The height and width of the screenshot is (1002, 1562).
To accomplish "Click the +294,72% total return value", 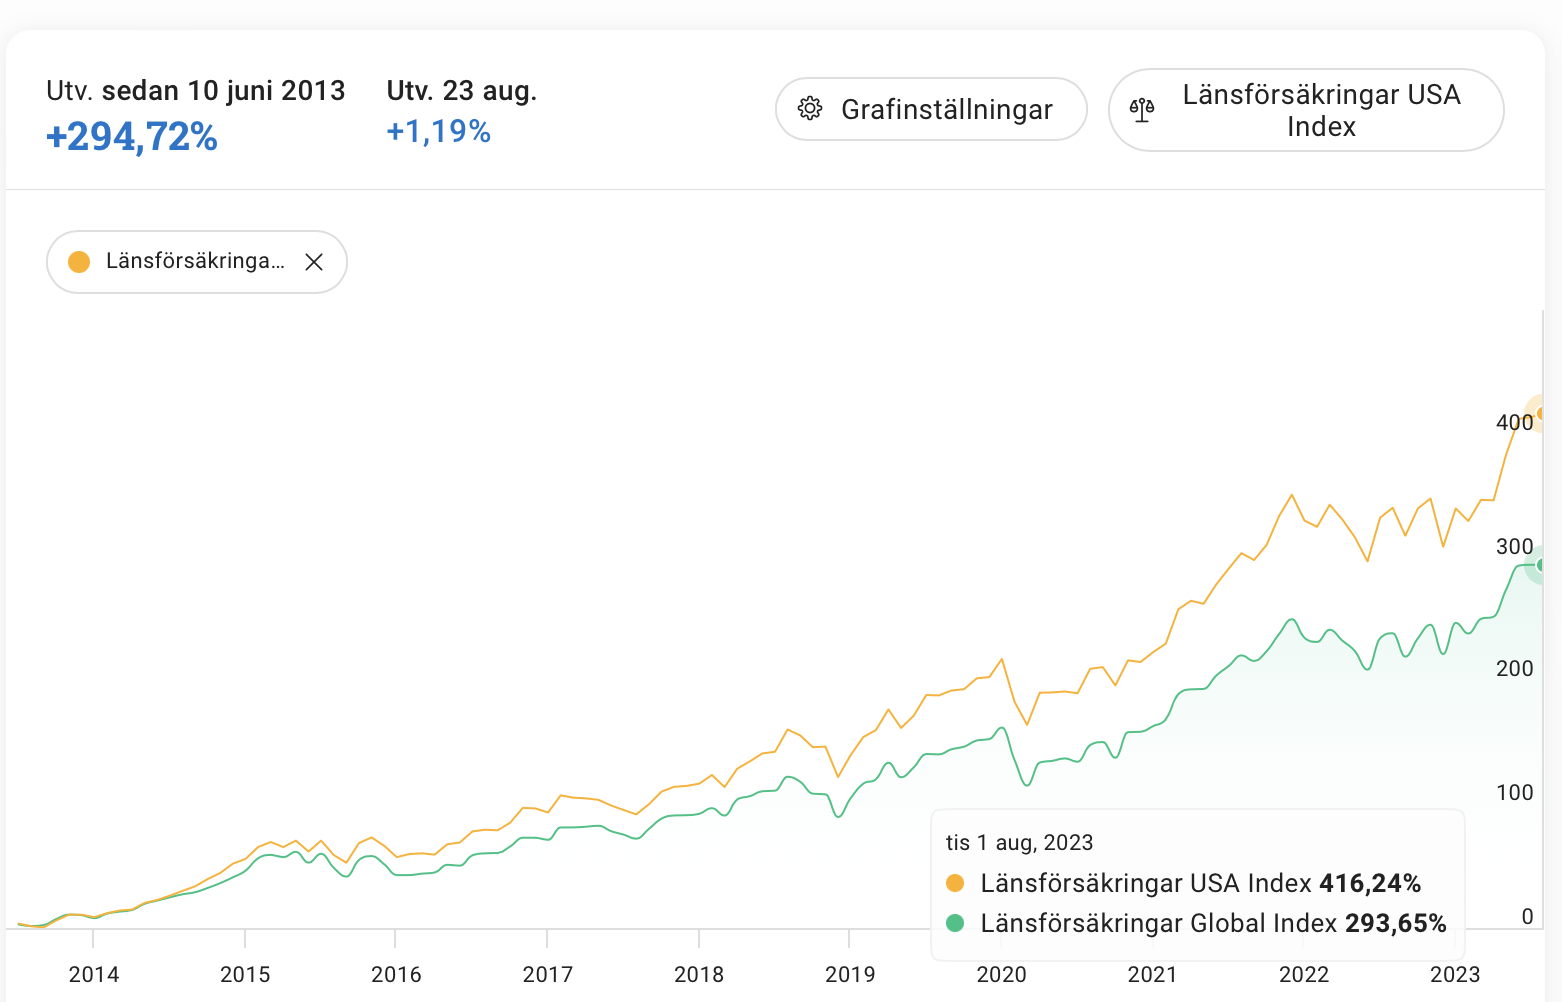I will point(132,137).
